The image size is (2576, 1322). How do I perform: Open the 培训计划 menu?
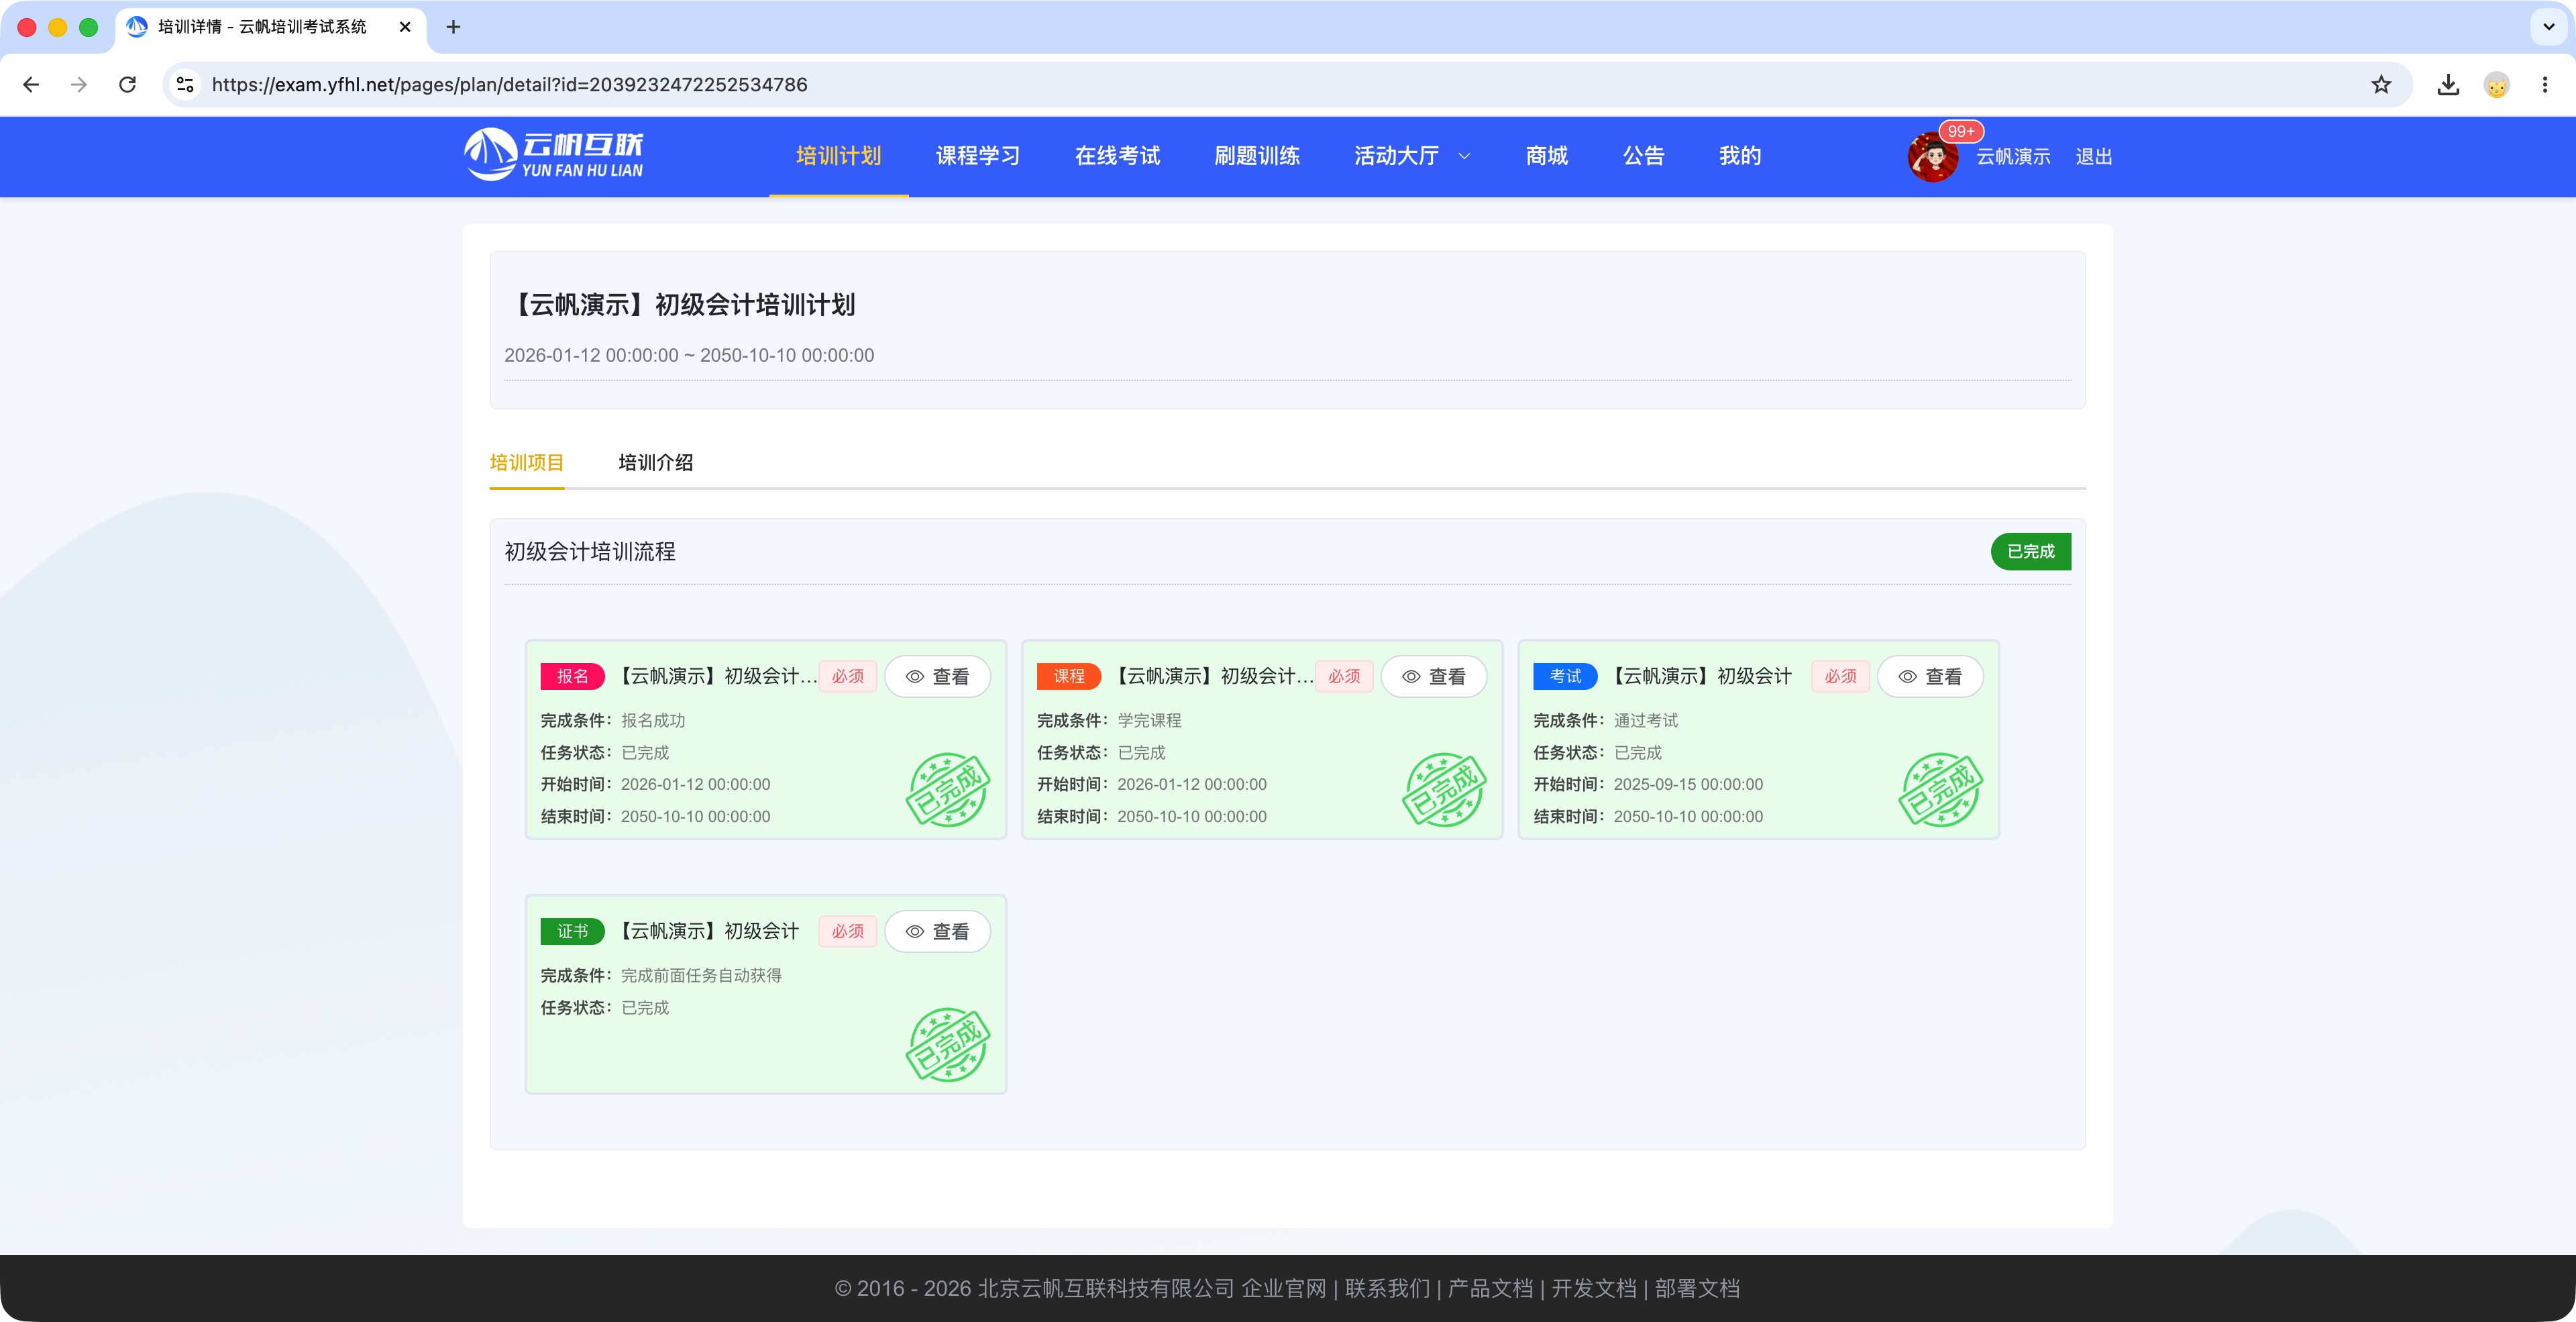[838, 156]
